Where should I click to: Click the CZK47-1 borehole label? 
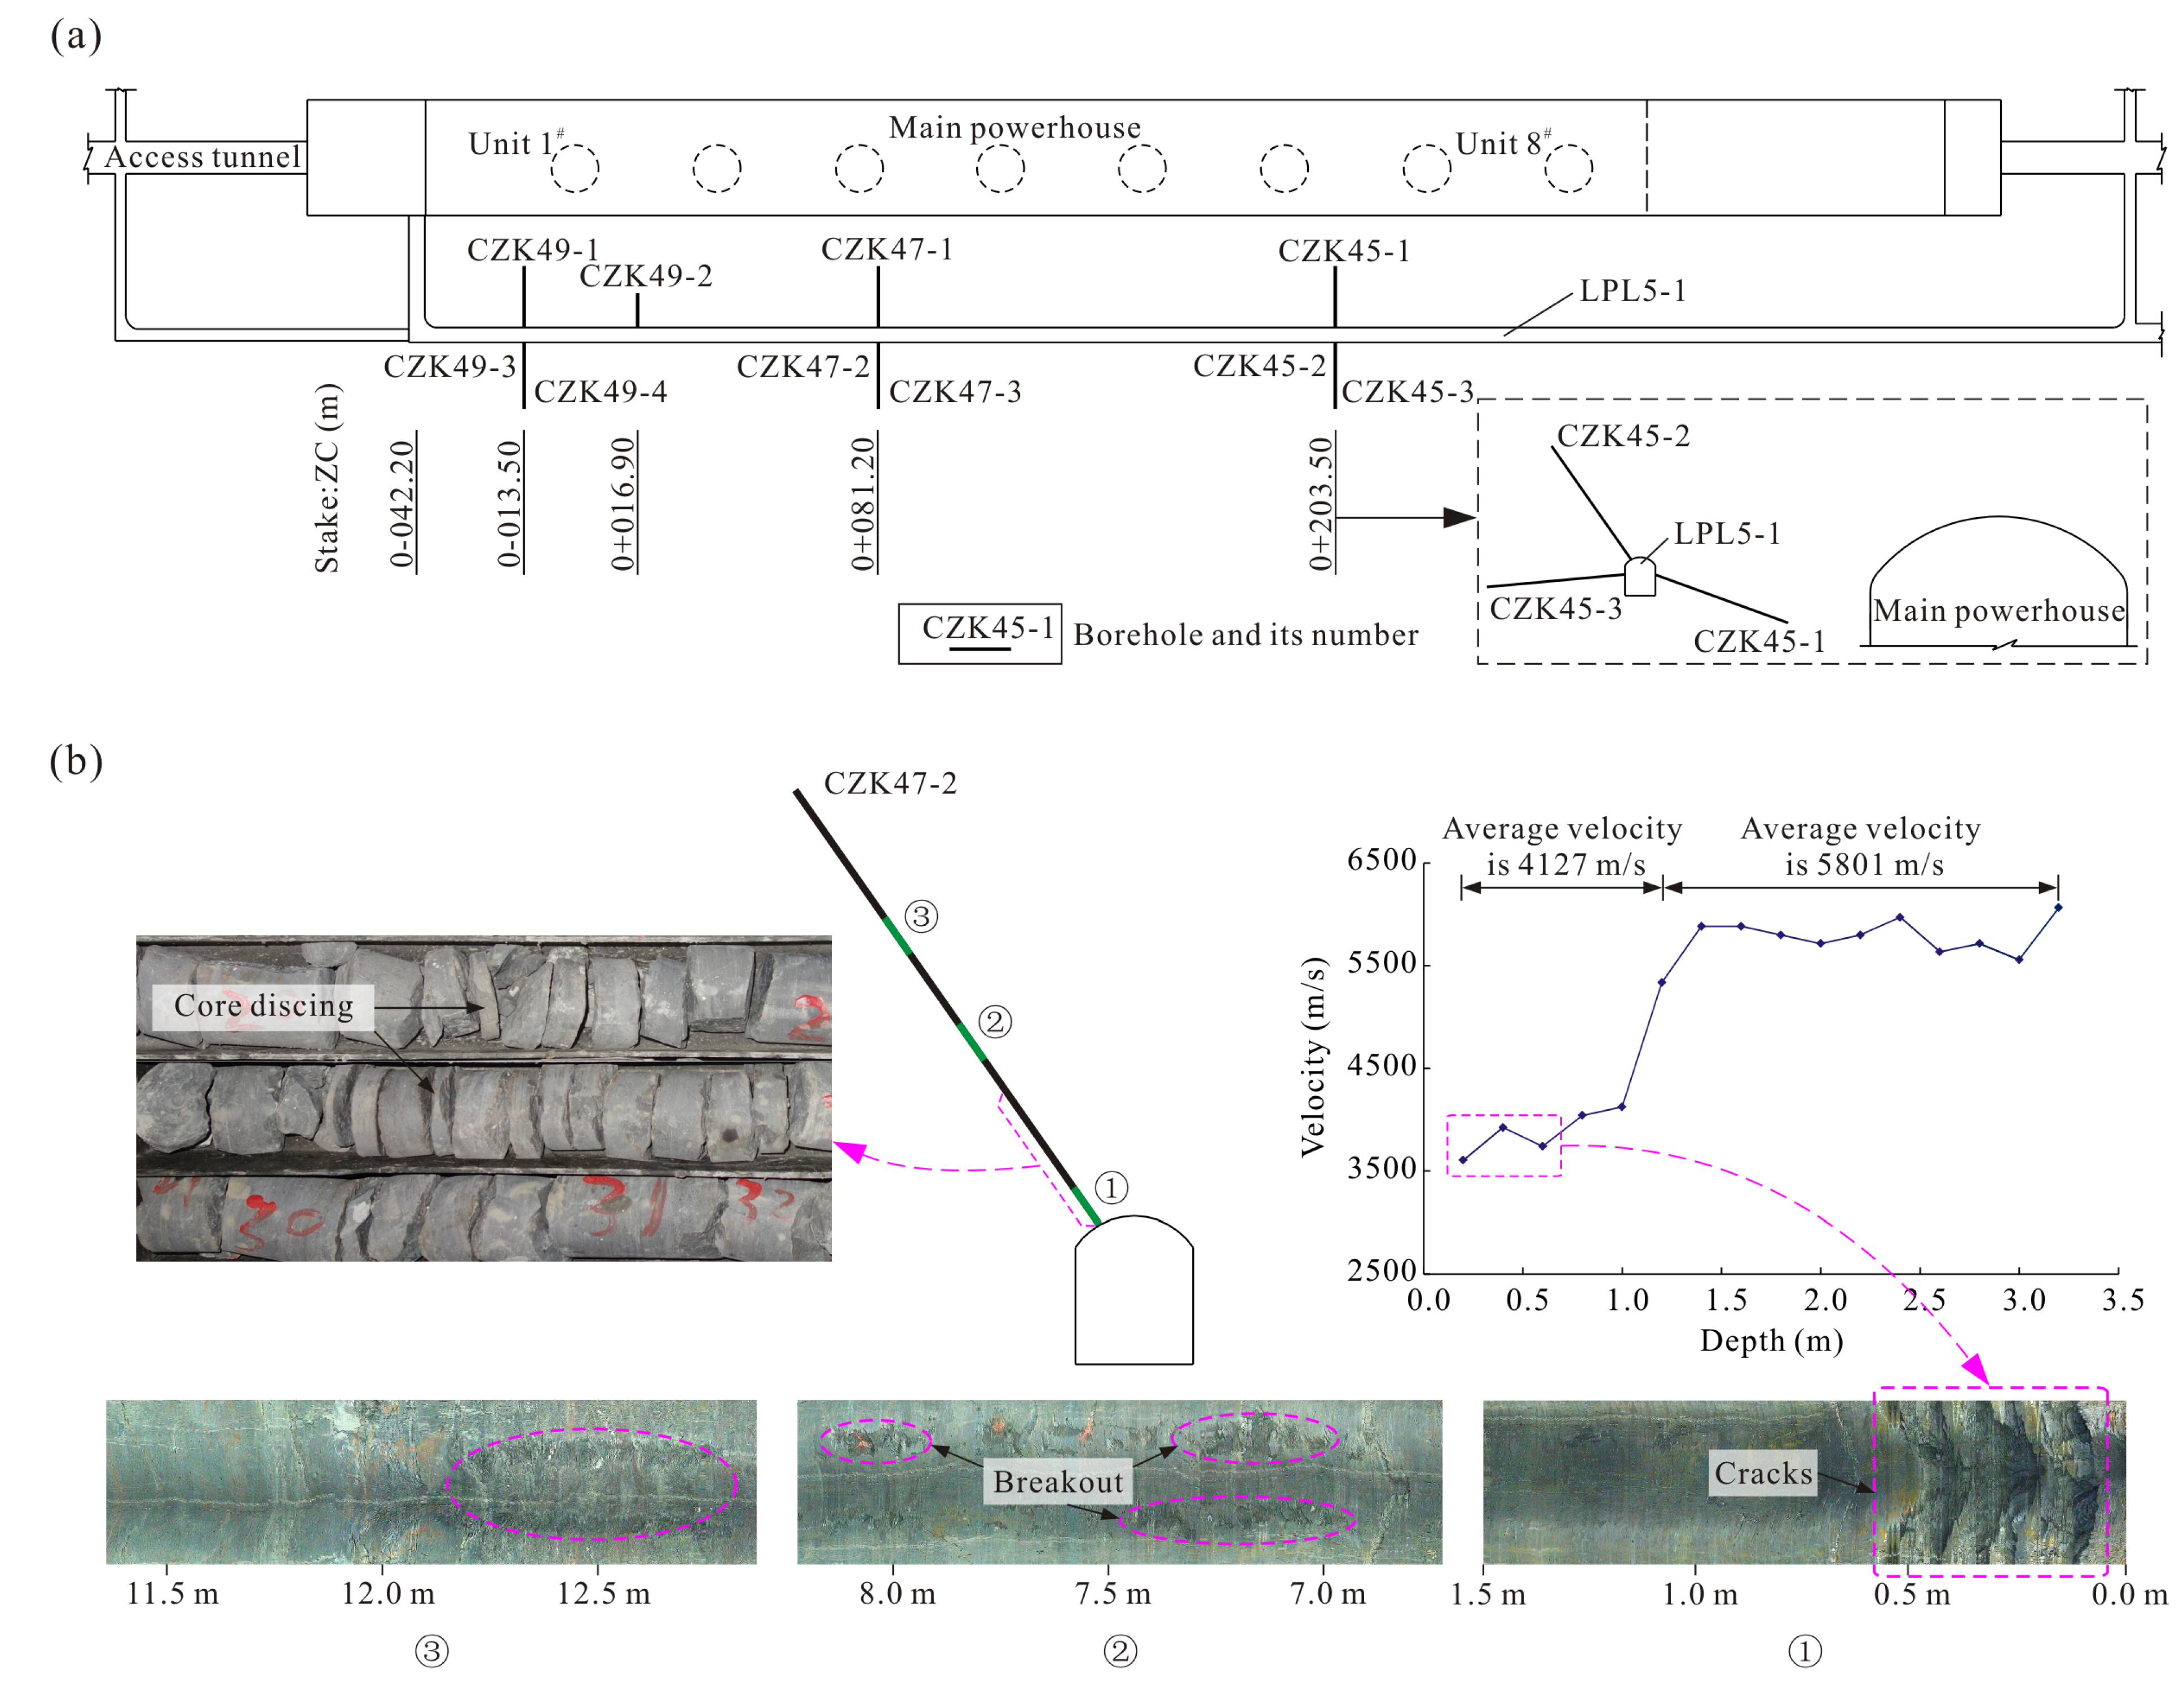(887, 250)
